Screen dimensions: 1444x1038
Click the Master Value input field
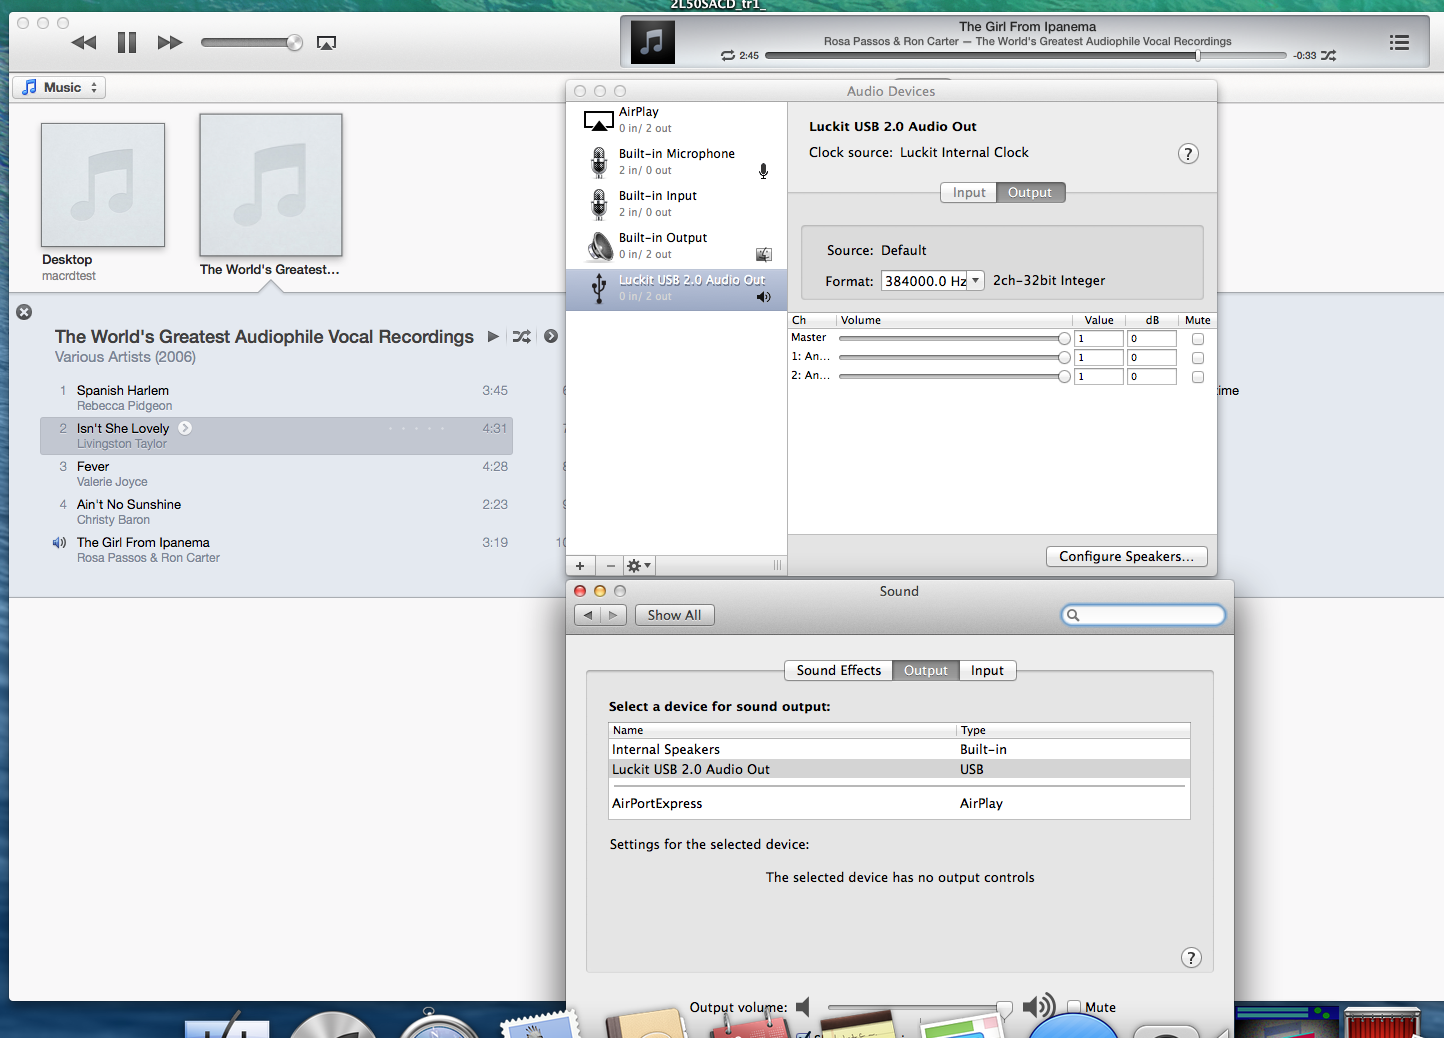(1099, 339)
